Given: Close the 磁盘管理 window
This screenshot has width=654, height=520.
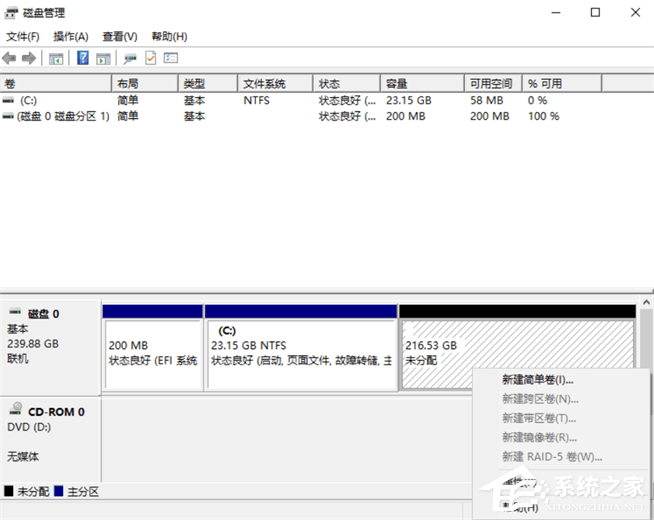Looking at the screenshot, I should pyautogui.click(x=635, y=13).
